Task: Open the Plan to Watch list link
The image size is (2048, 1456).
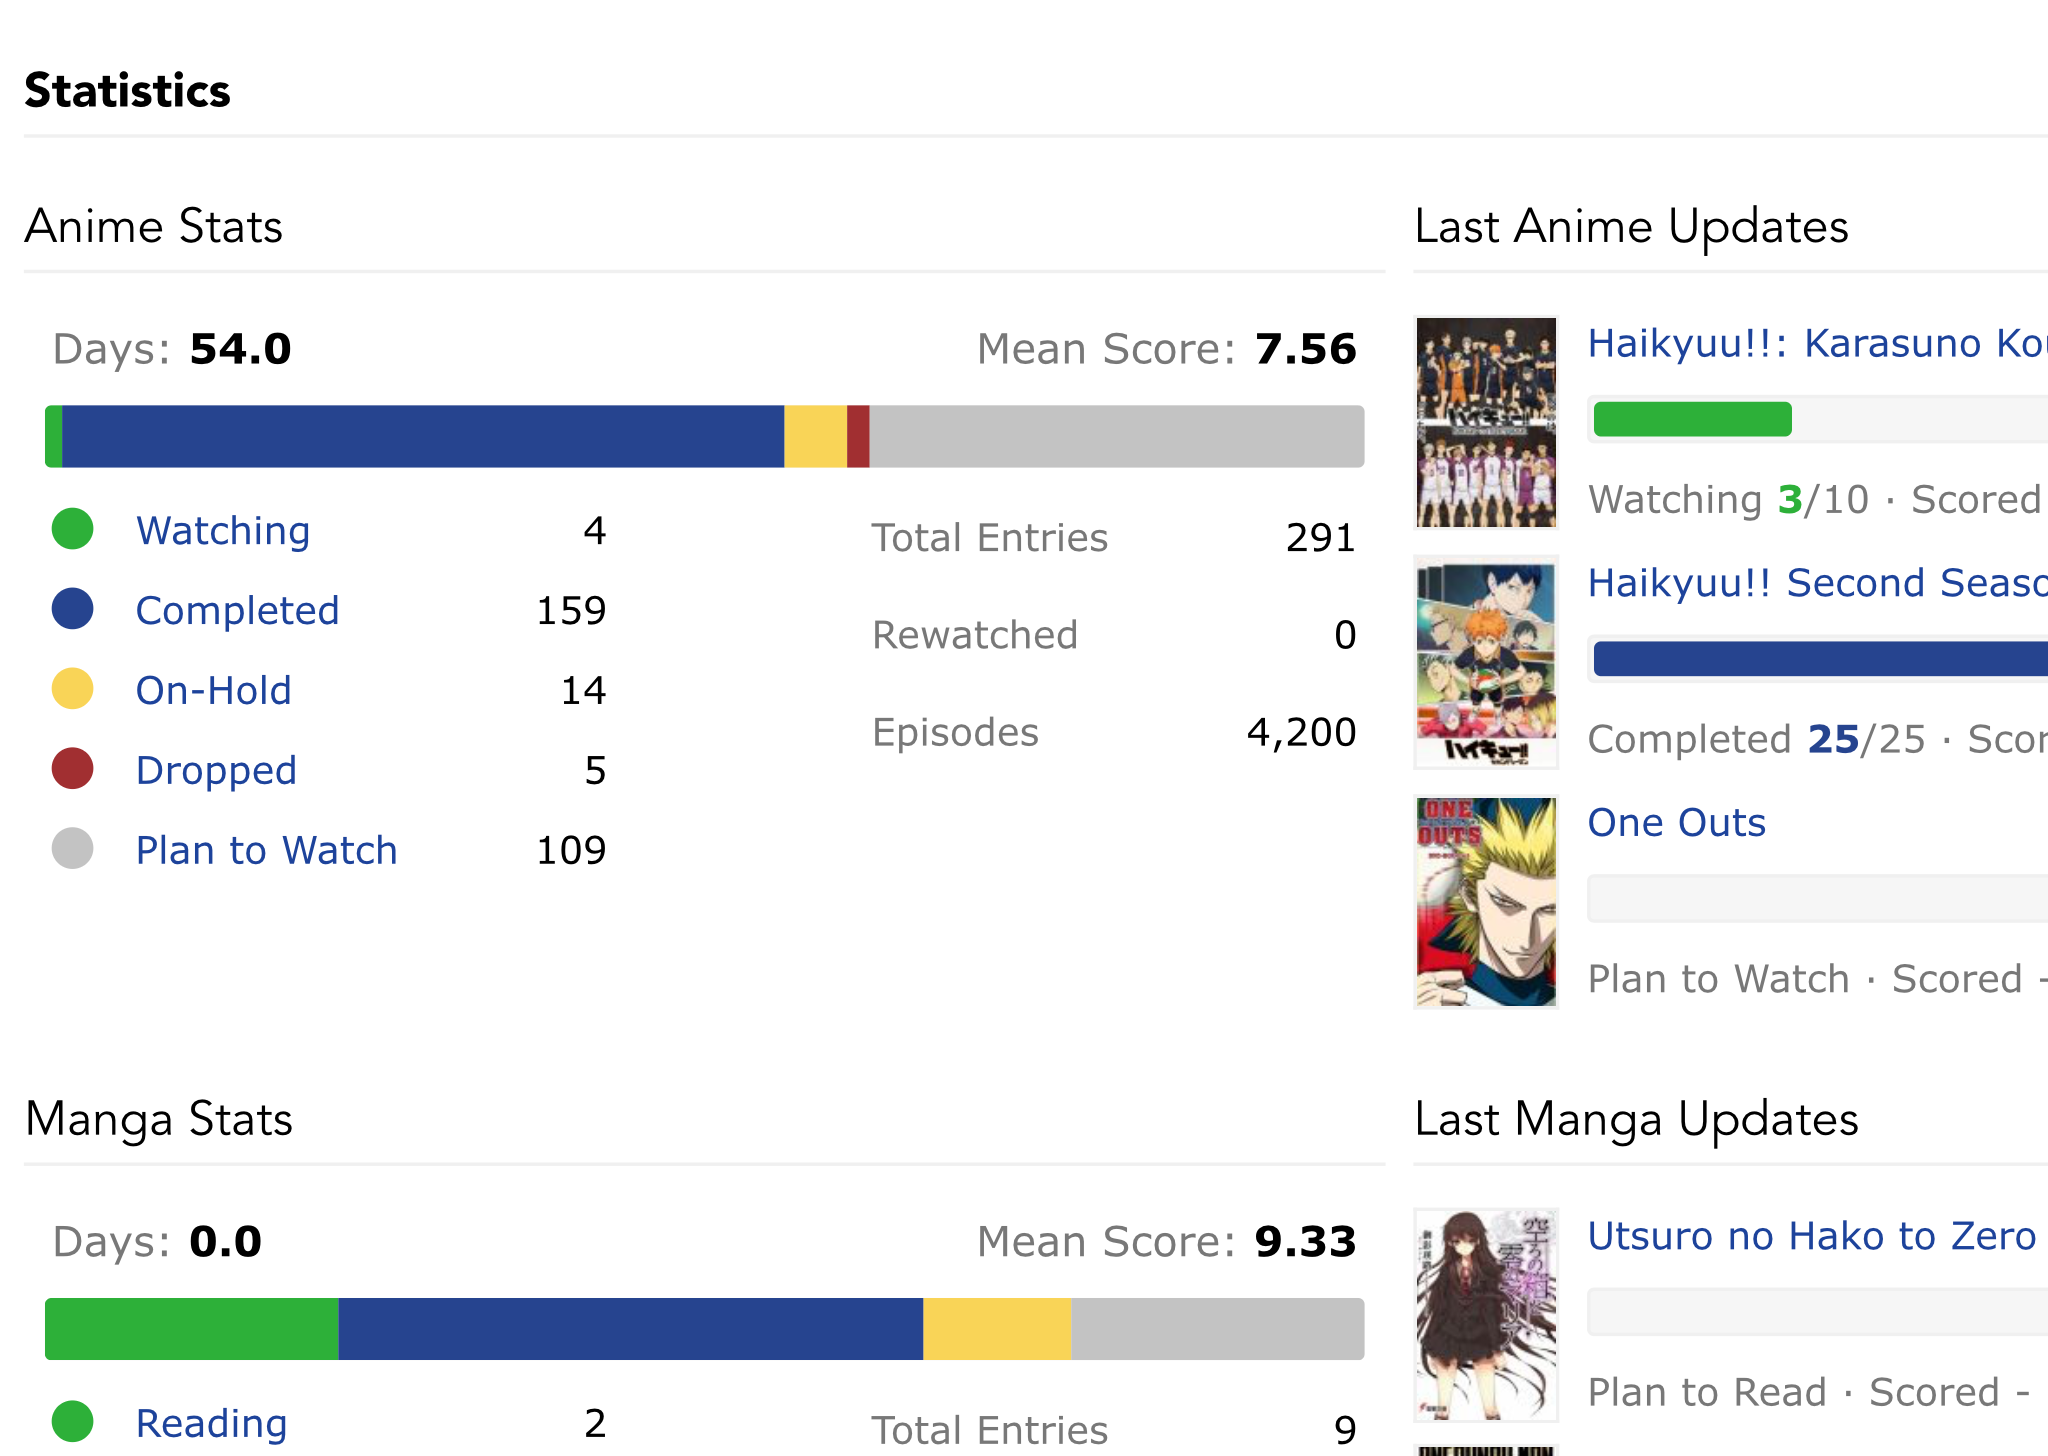Action: tap(267, 851)
